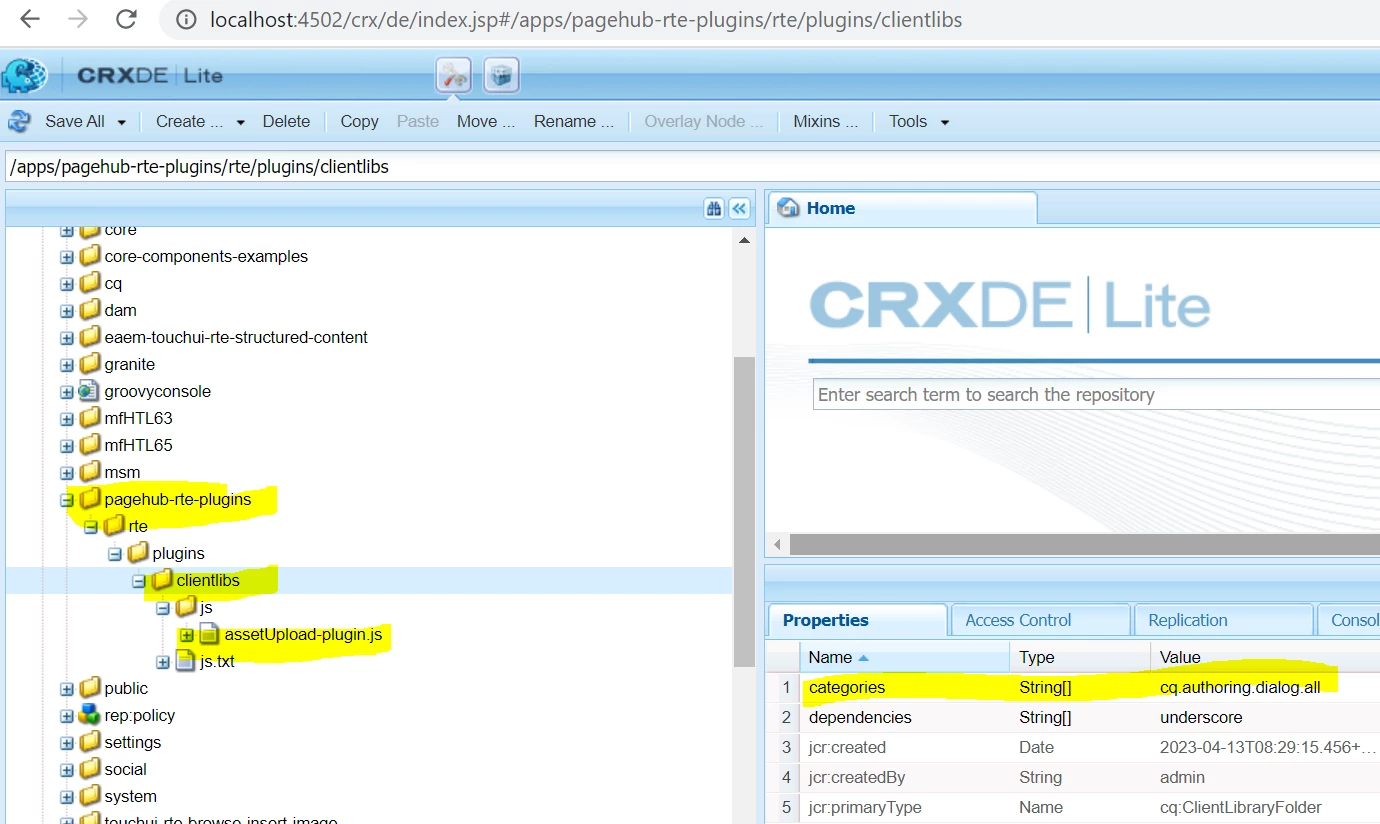This screenshot has height=824, width=1380.
Task: Click the assetUpload-plugin.js file icon
Action: [209, 634]
